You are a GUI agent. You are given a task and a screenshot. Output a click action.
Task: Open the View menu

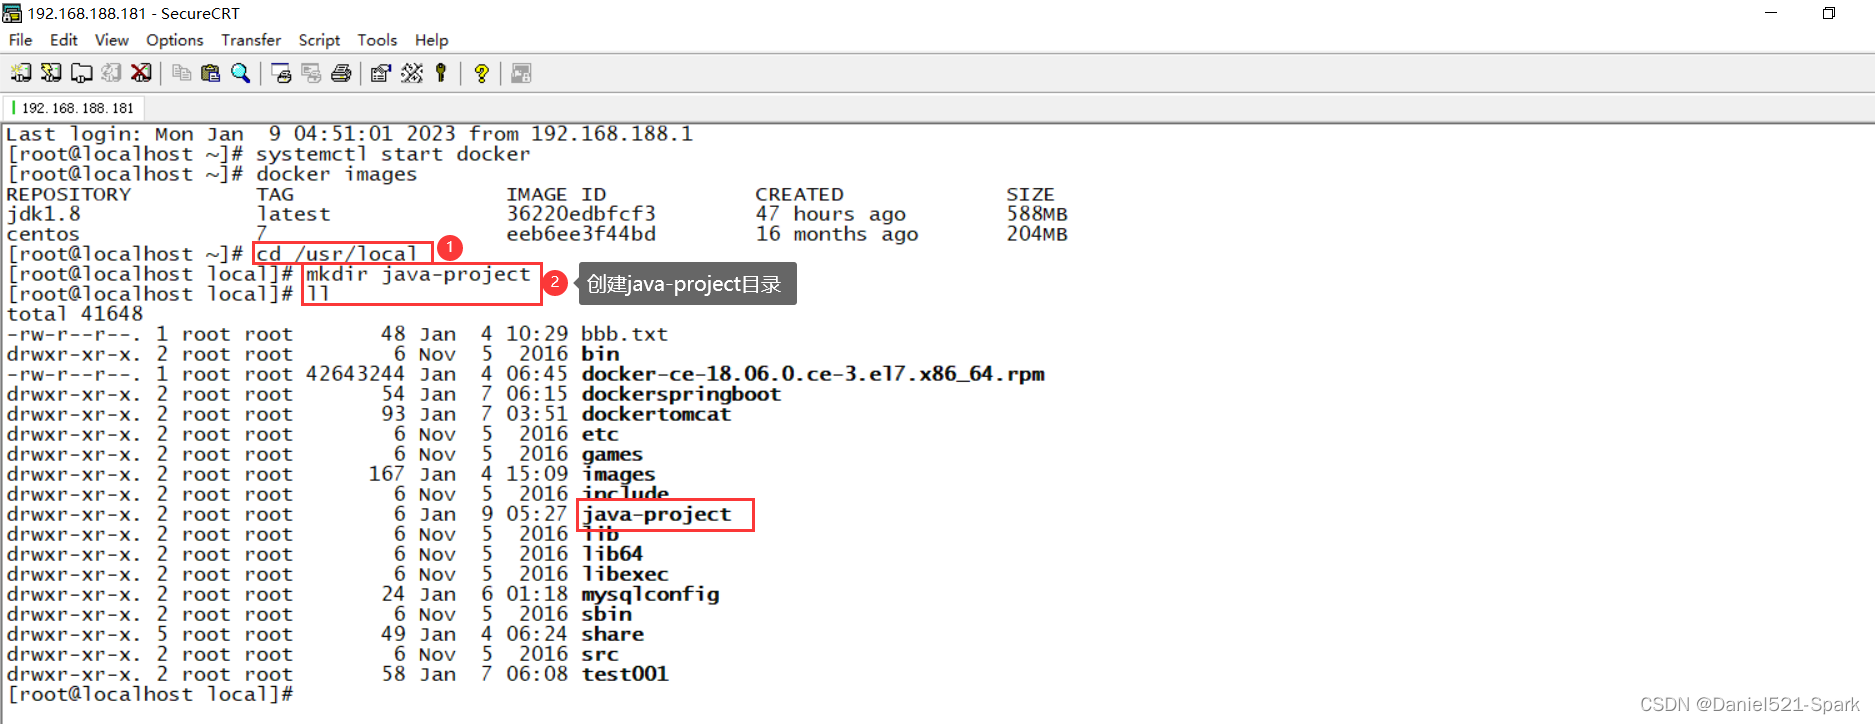pos(112,40)
